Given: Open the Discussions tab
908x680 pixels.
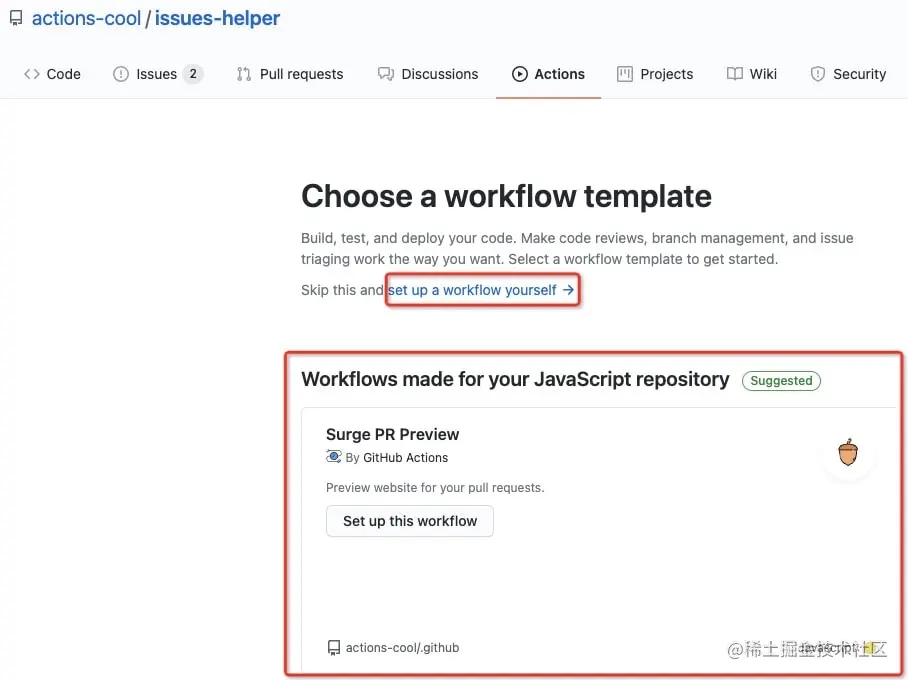Looking at the screenshot, I should (439, 74).
